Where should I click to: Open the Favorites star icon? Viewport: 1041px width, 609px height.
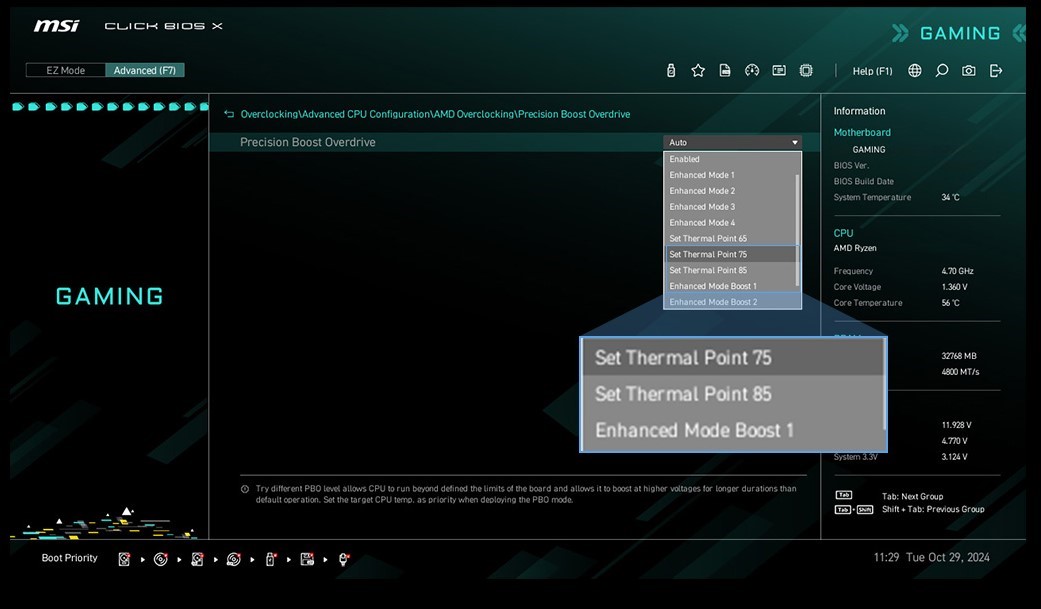coord(698,70)
